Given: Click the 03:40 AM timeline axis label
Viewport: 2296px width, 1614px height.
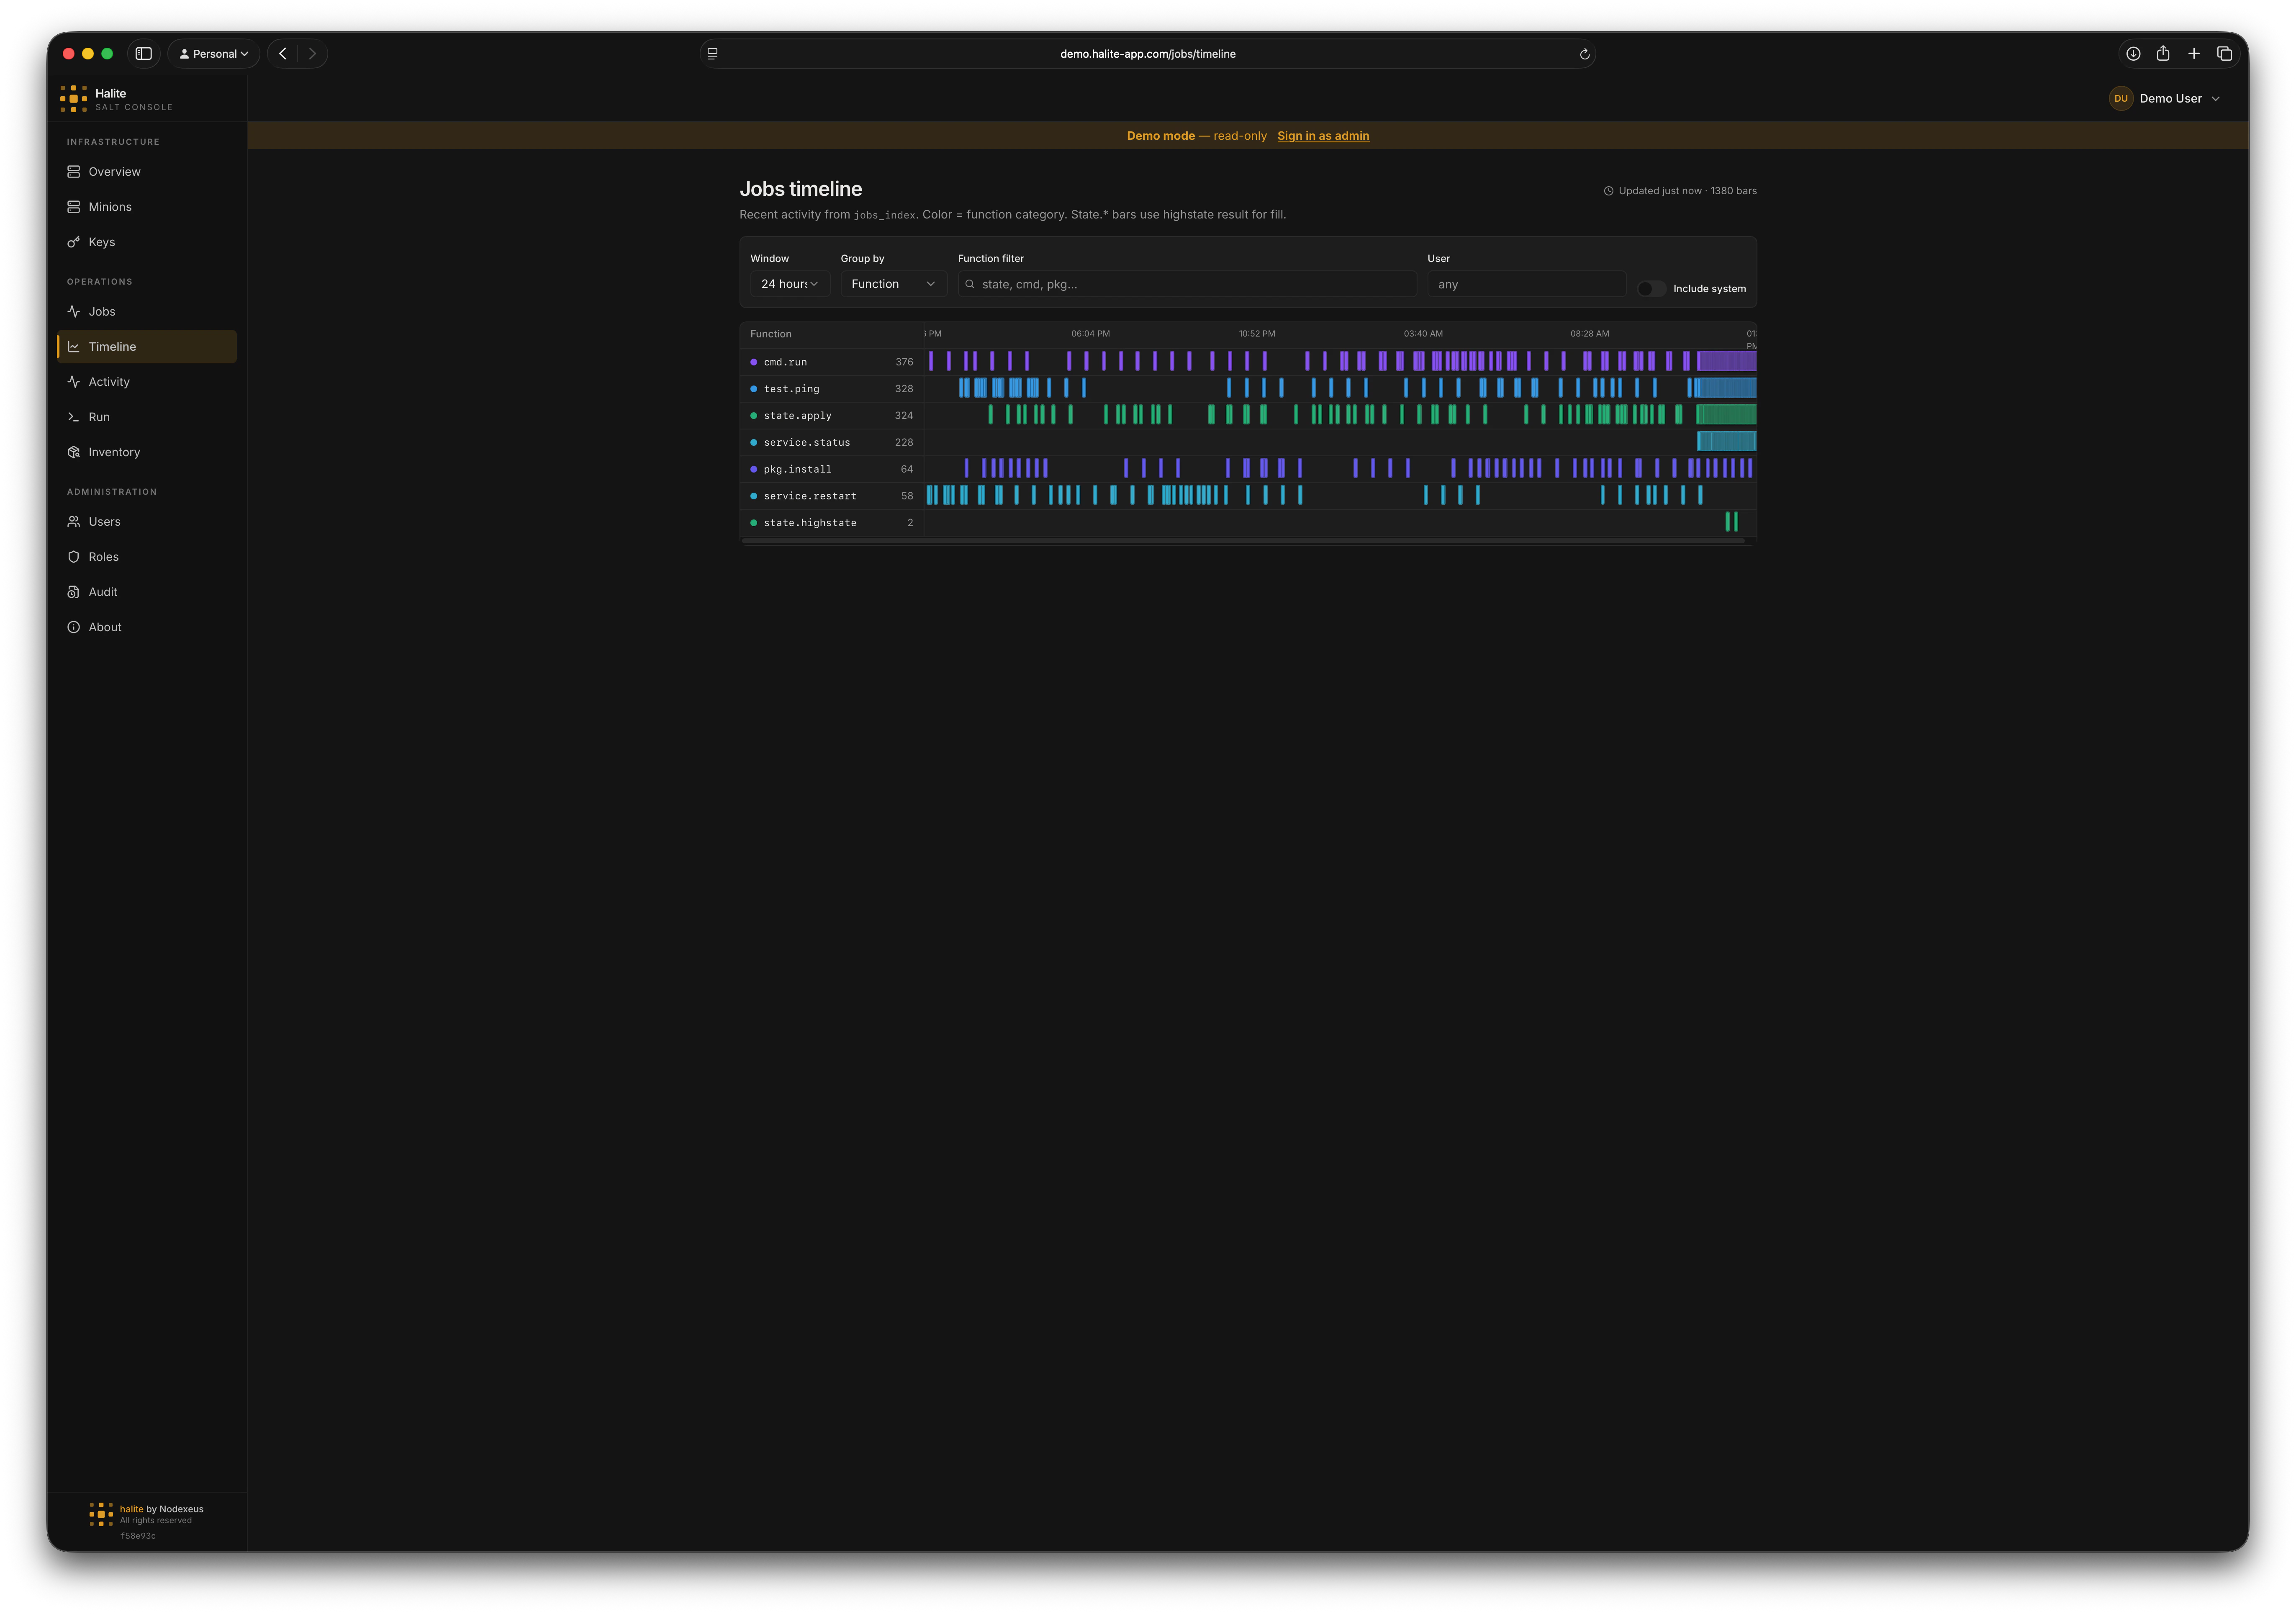Looking at the screenshot, I should pyautogui.click(x=1423, y=334).
